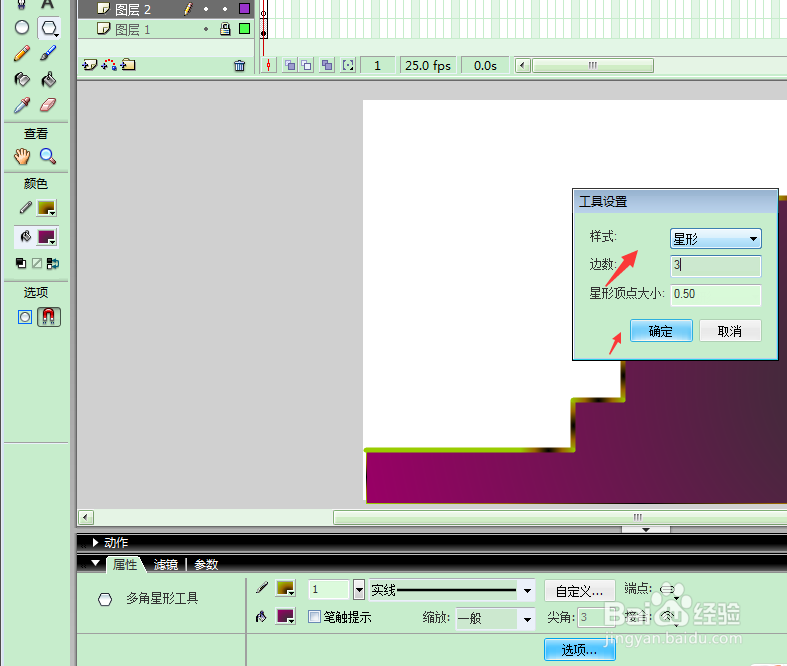Click the 边数 sides input field
This screenshot has height=666, width=787.
click(x=716, y=265)
